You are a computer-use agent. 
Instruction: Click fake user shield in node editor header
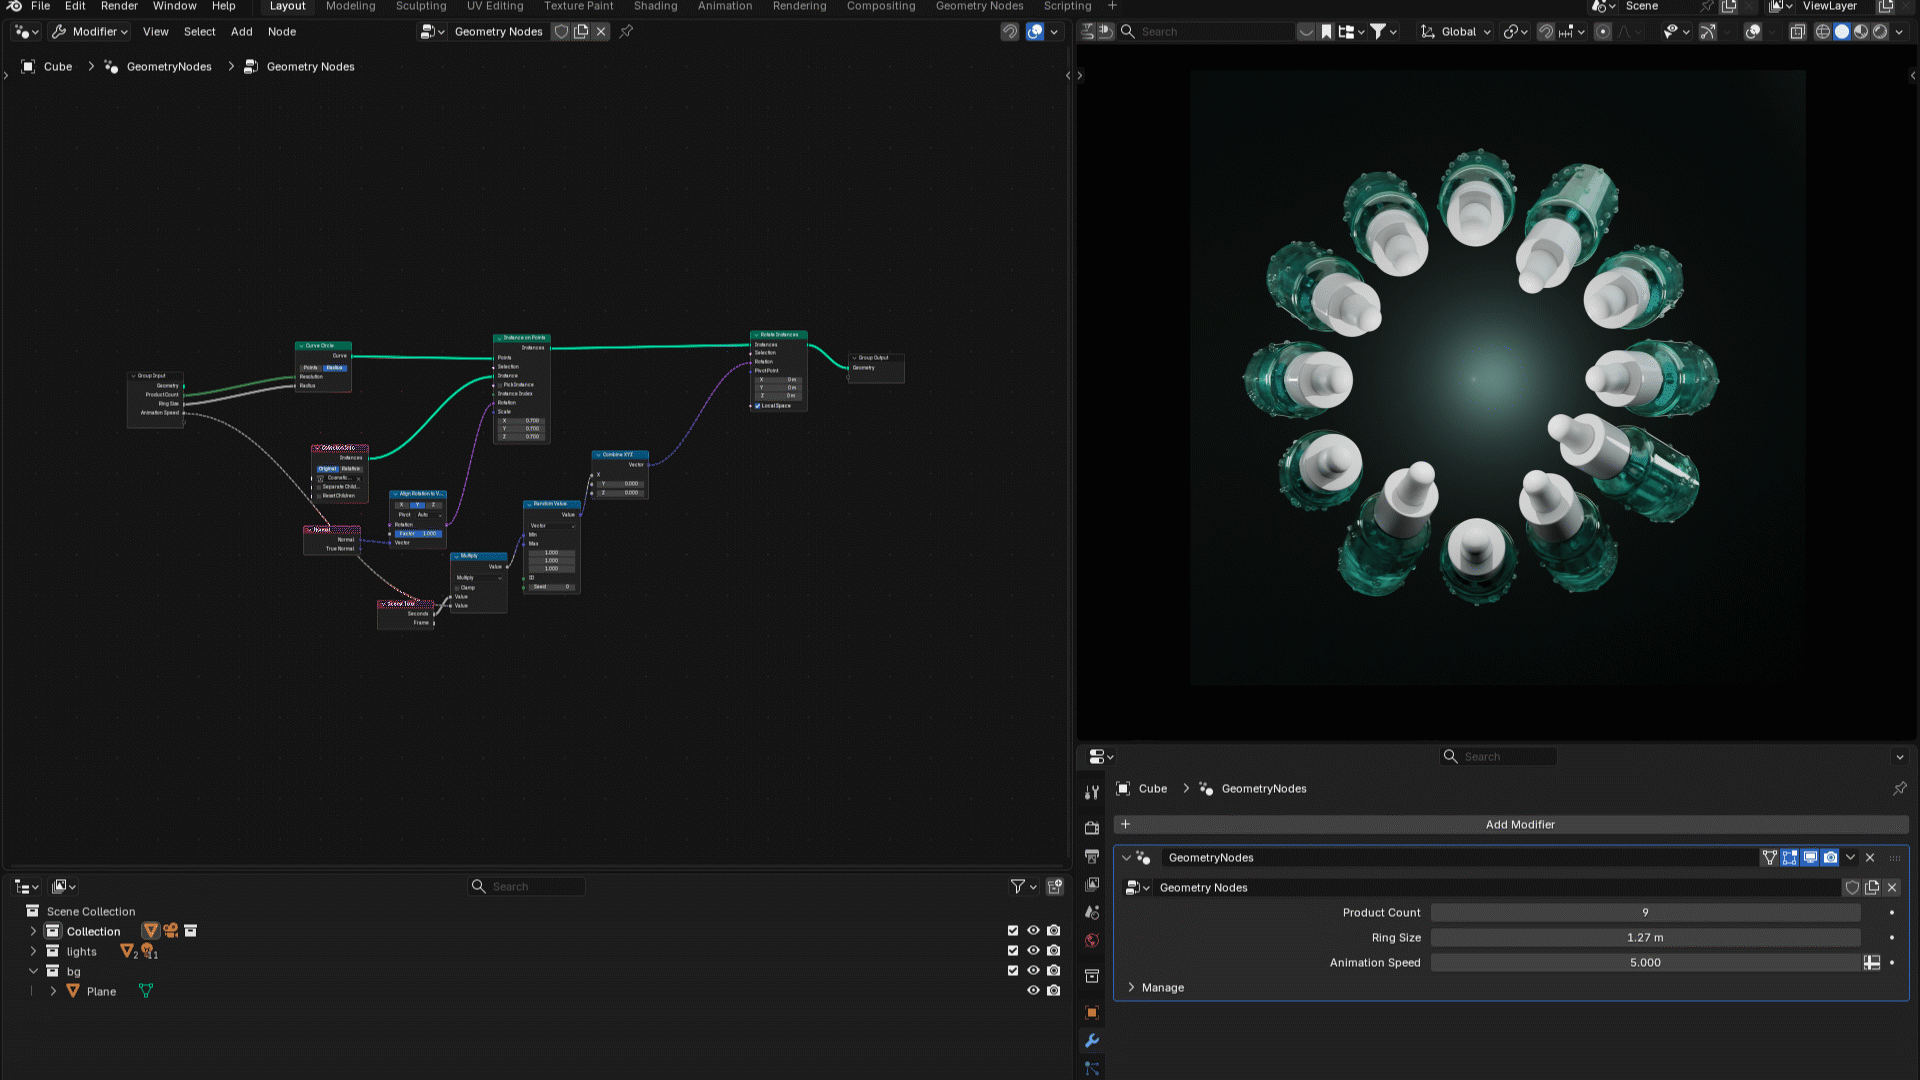(x=561, y=31)
